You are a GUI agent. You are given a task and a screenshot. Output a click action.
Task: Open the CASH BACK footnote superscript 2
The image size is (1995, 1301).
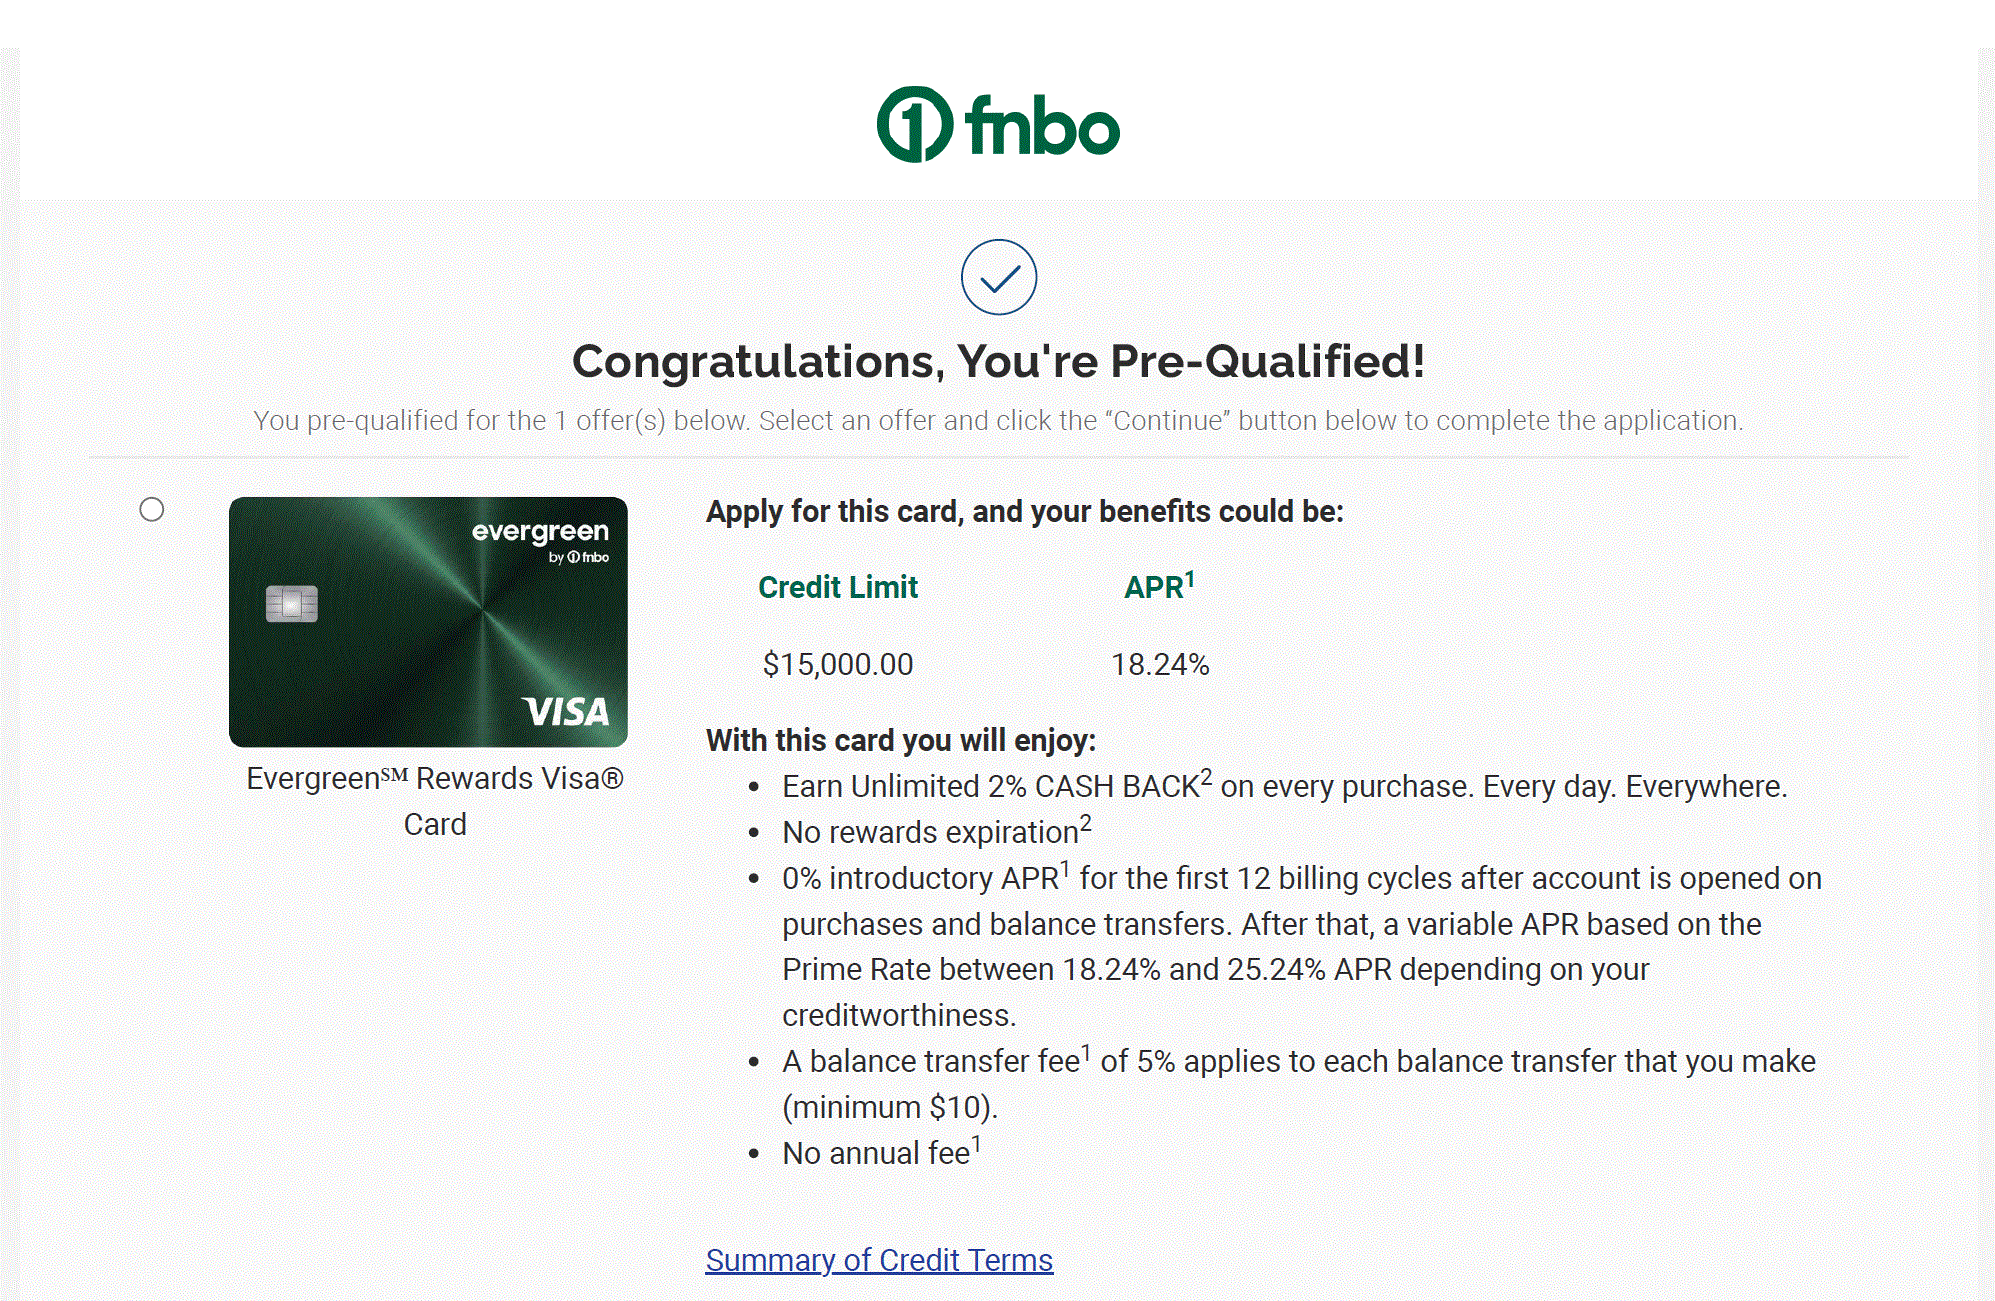pyautogui.click(x=1204, y=776)
